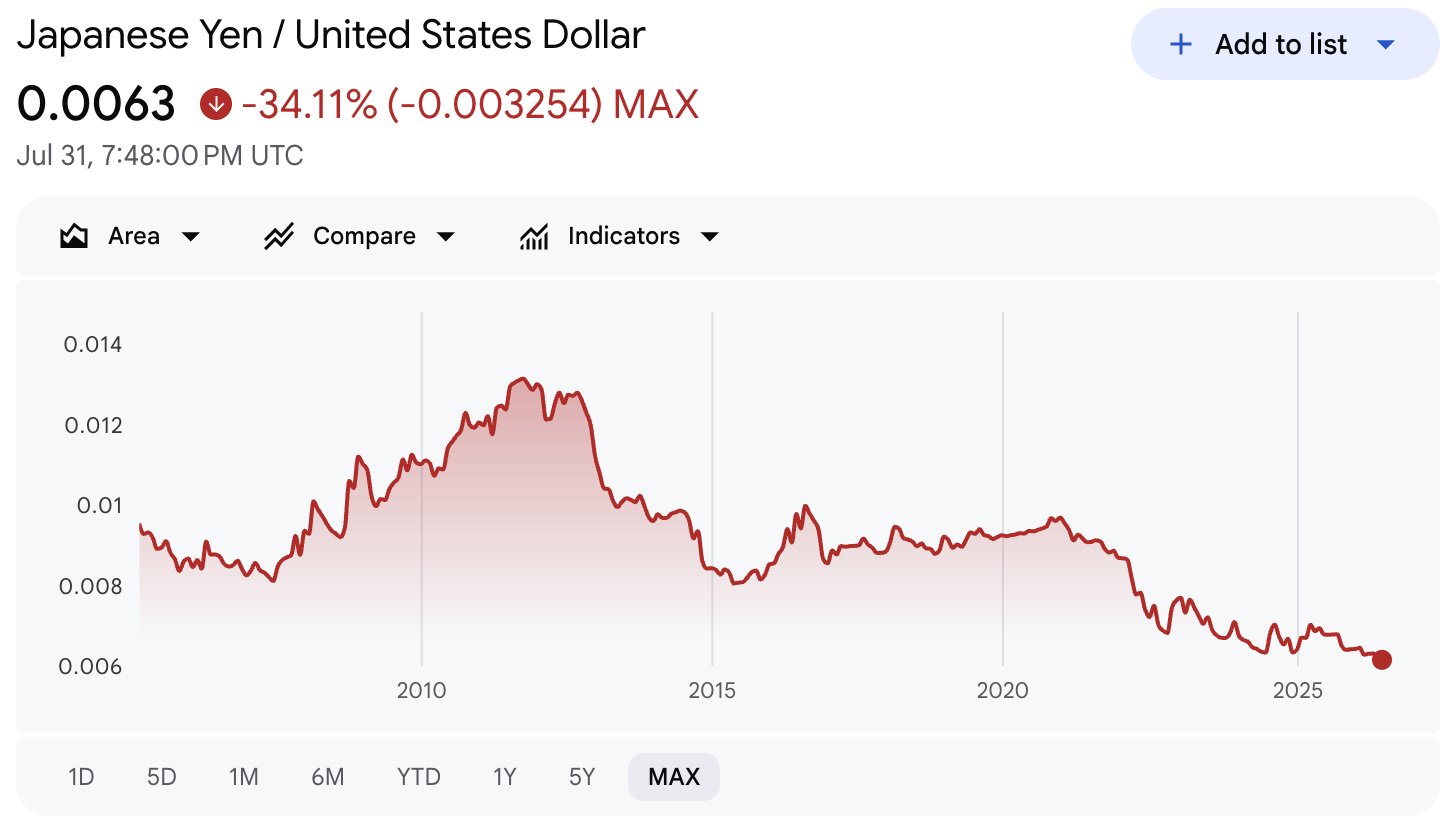The height and width of the screenshot is (832, 1456).
Task: Open the Add to list dropdown caret
Action: click(1385, 45)
